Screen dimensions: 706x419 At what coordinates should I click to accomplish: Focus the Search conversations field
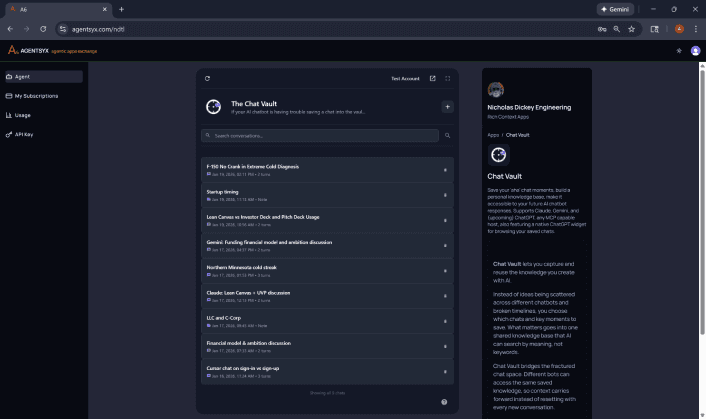[320, 135]
